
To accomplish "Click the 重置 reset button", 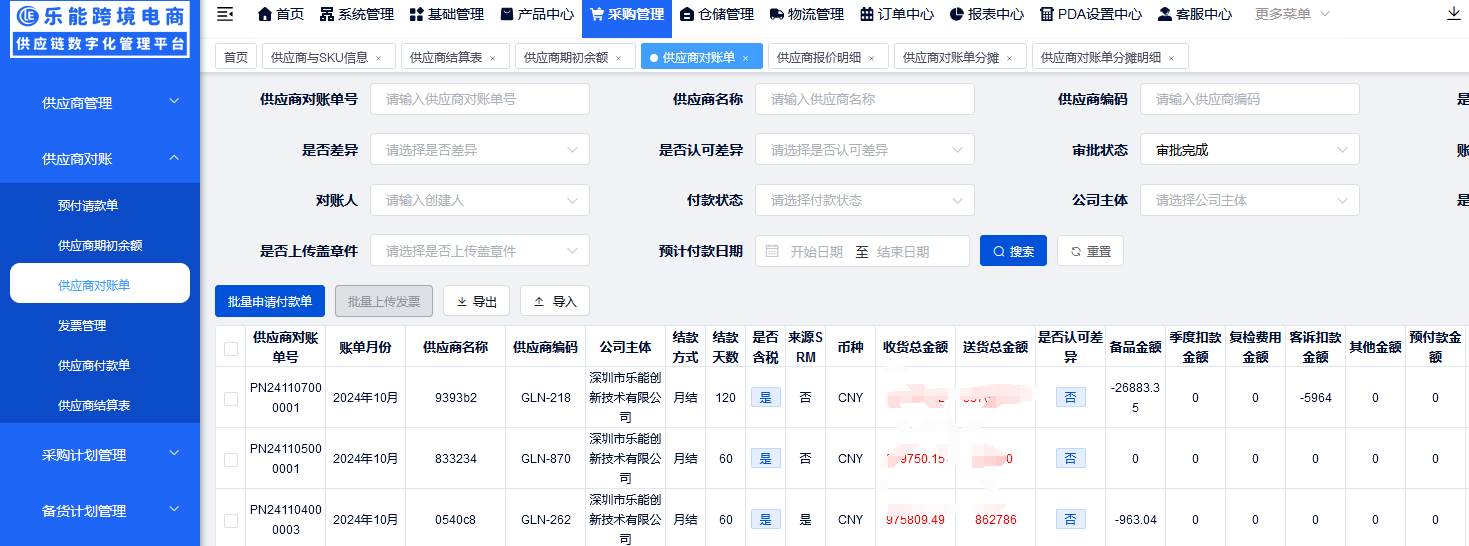I will pos(1090,251).
